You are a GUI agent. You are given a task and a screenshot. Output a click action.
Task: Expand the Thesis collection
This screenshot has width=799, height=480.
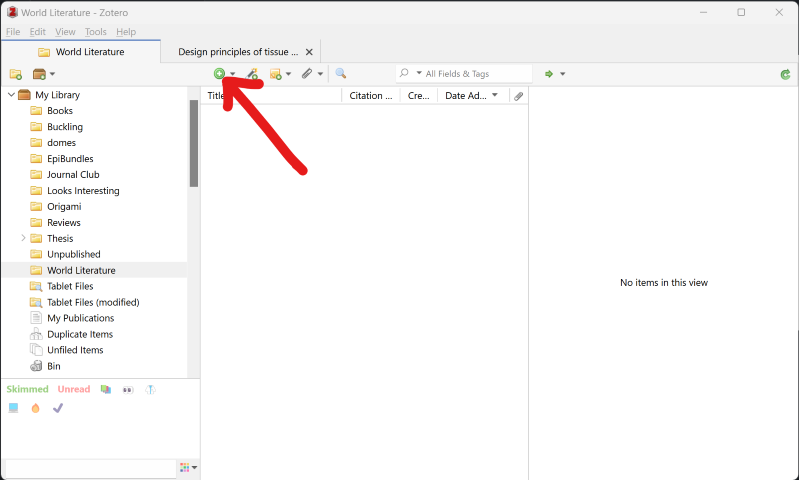pos(23,238)
